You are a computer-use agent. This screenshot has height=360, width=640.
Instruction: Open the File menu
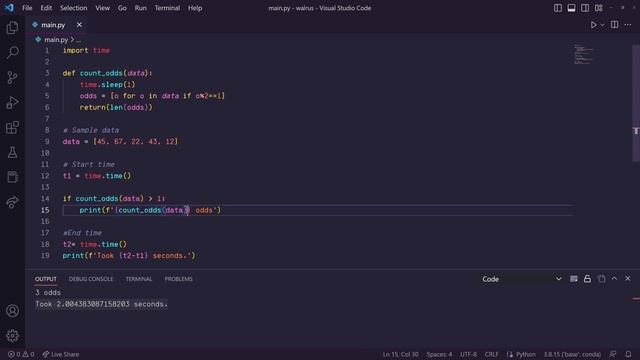[27, 8]
